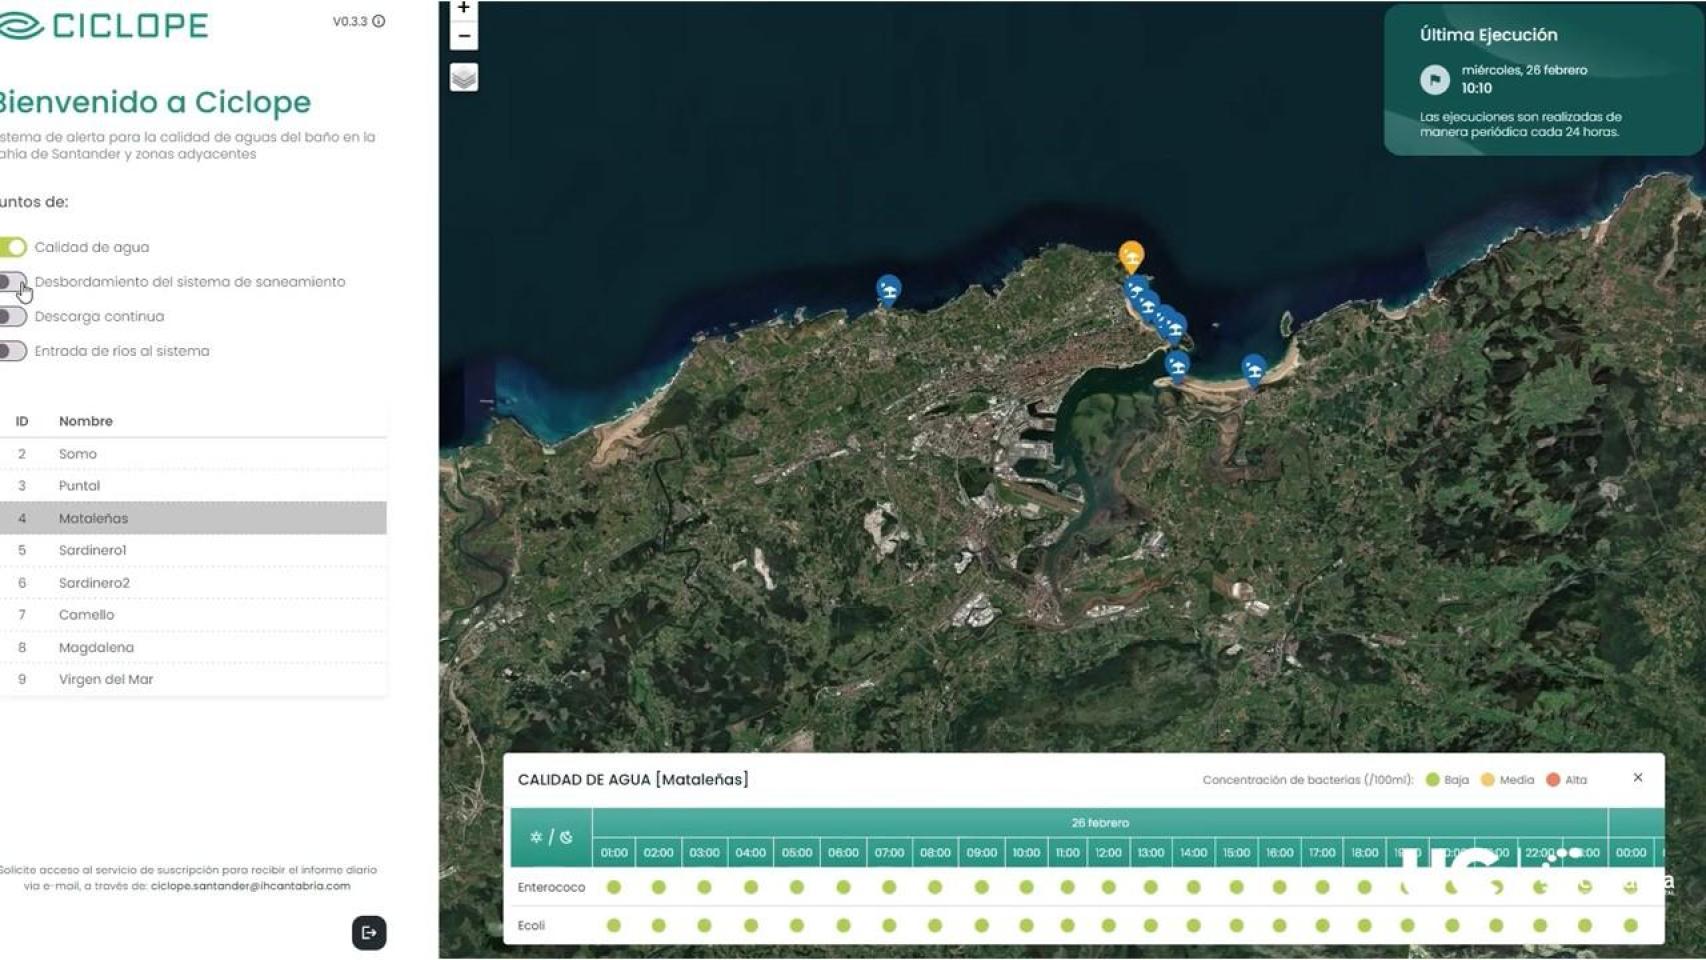Open the map layers selector icon
The image size is (1706, 960).
click(x=463, y=76)
